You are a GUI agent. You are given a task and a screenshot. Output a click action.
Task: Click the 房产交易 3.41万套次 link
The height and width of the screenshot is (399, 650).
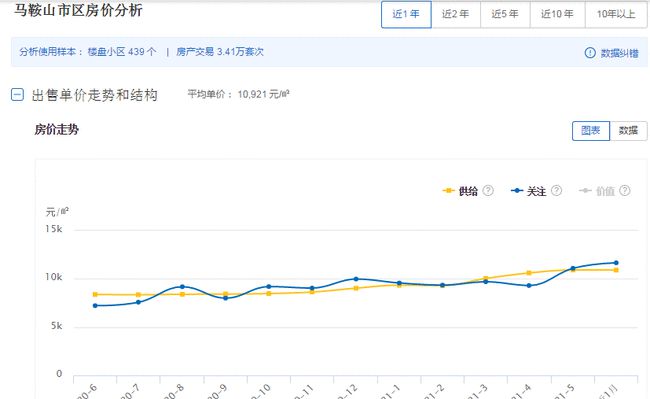click(x=220, y=52)
